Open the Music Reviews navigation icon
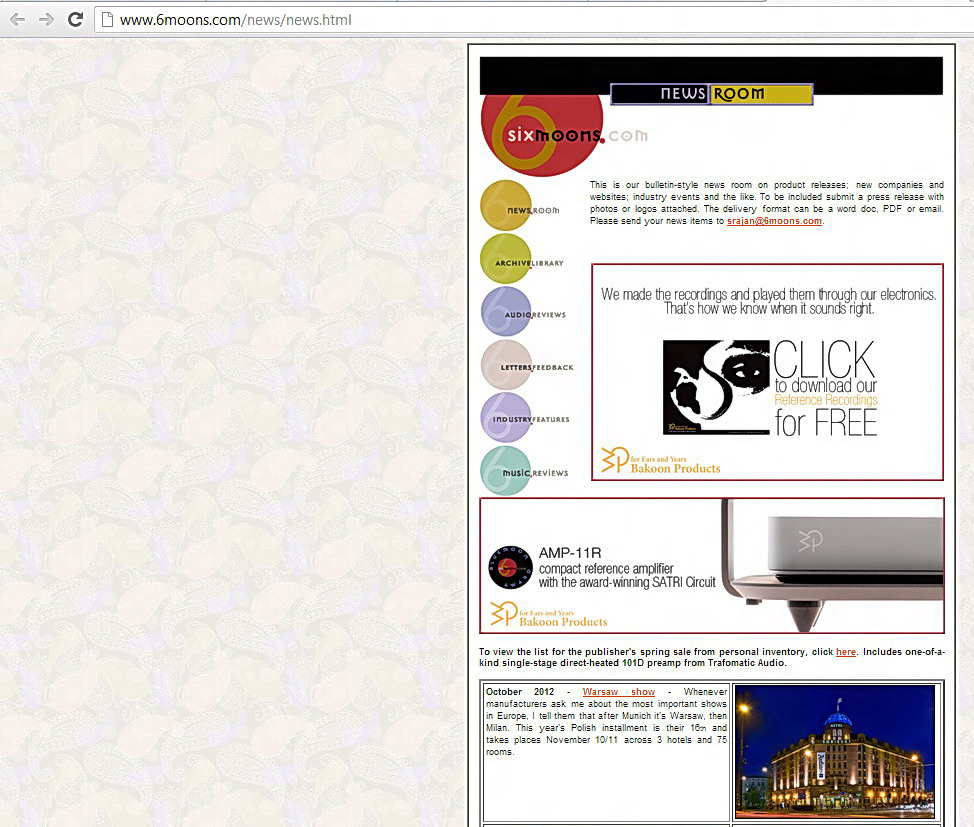This screenshot has height=827, width=974. [506, 471]
